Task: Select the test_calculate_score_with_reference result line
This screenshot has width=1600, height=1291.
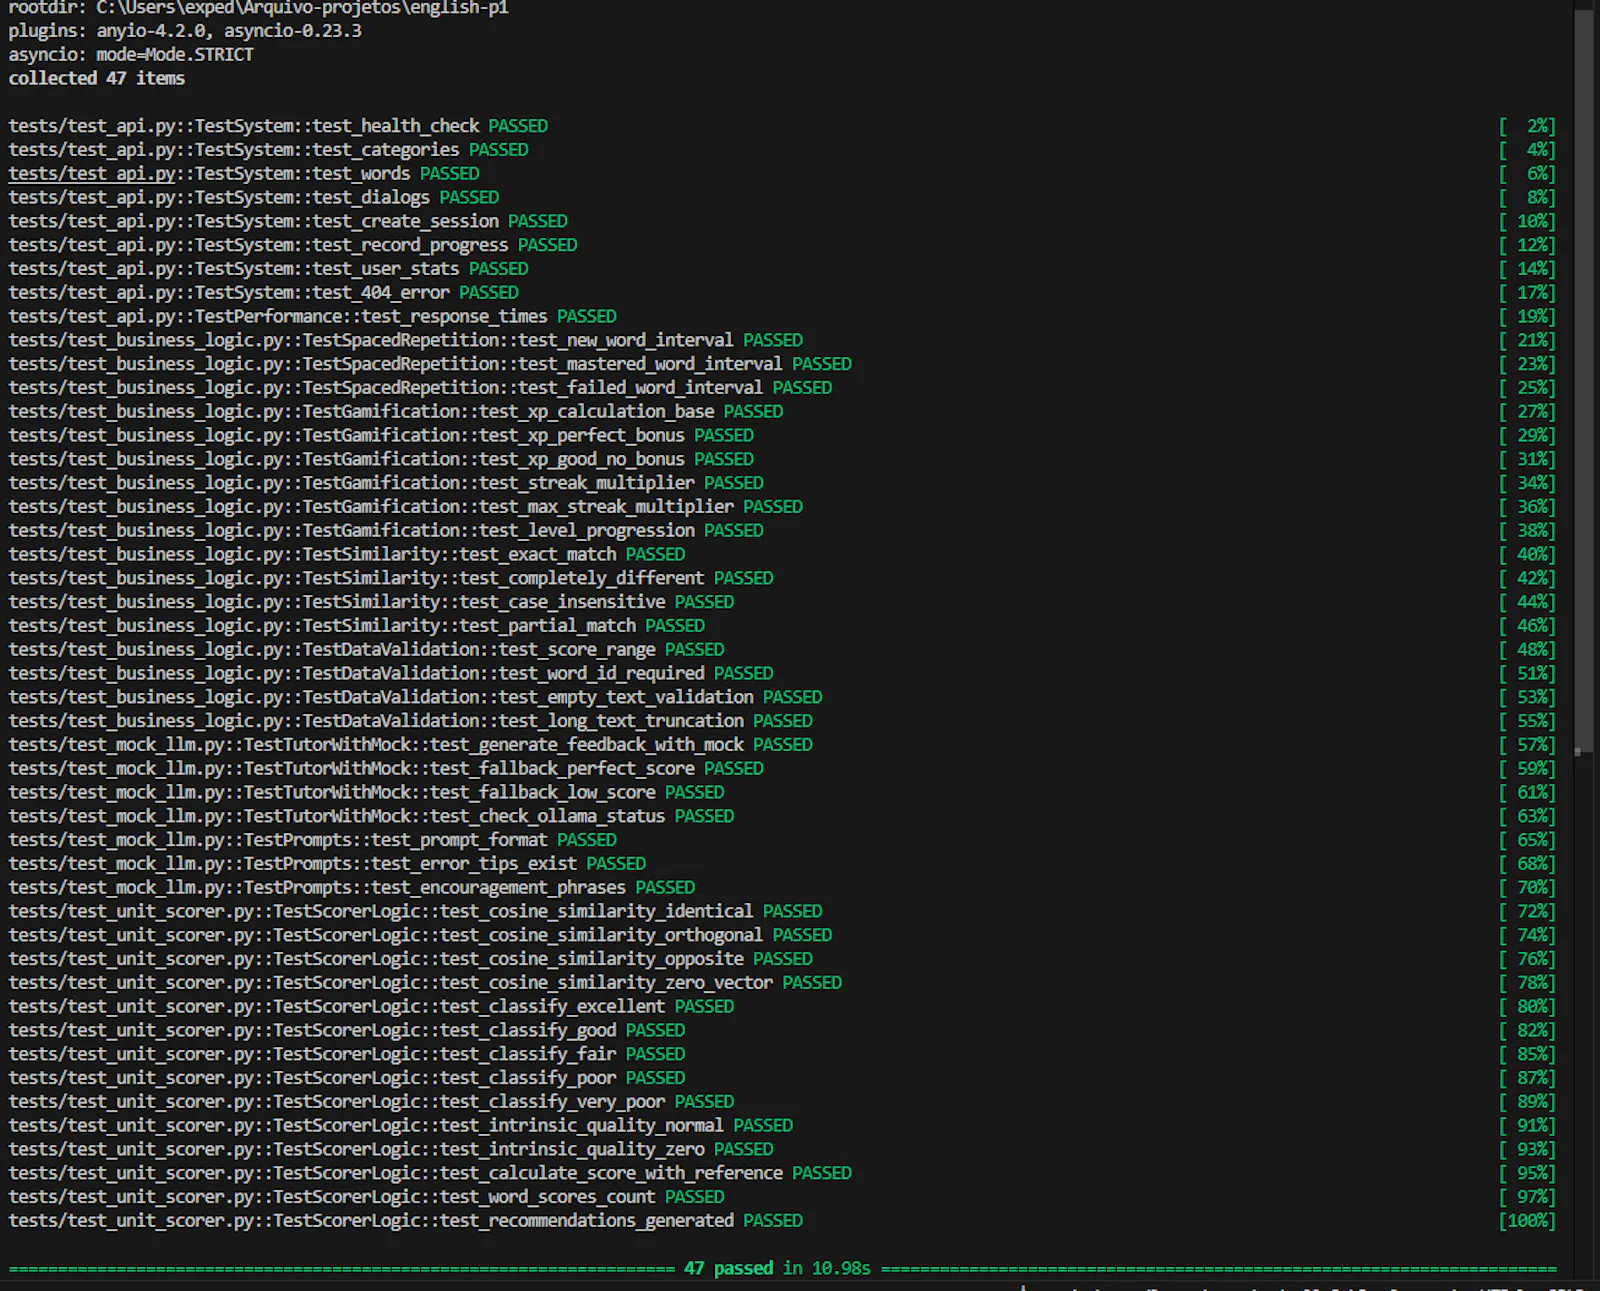Action: pyautogui.click(x=430, y=1173)
